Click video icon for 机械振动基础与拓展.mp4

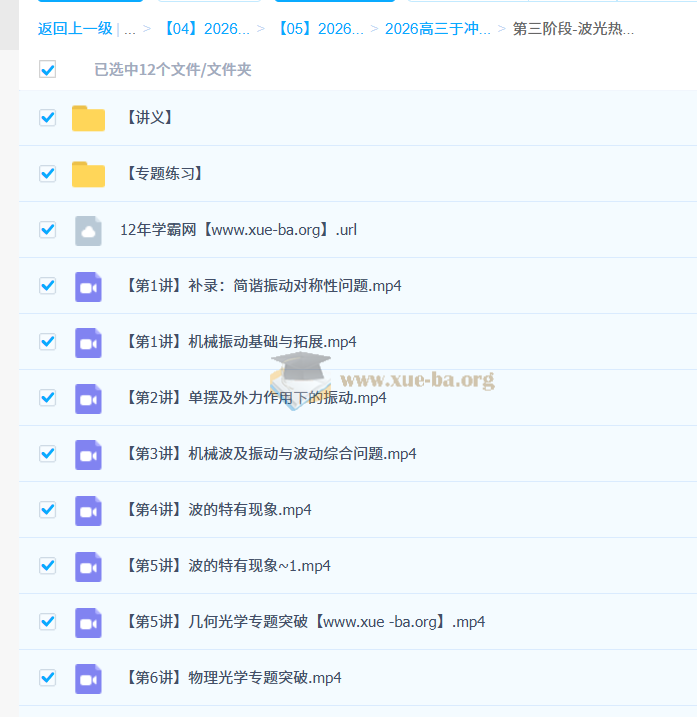coord(88,342)
